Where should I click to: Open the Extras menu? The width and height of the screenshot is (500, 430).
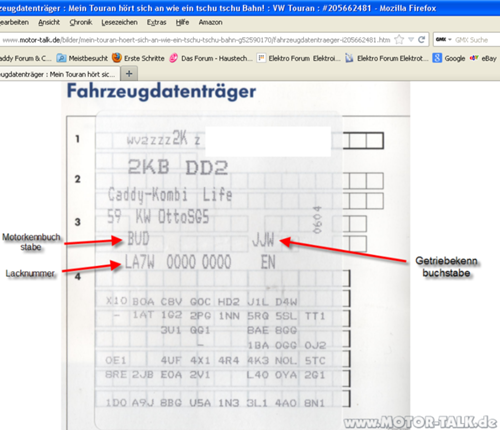click(156, 22)
